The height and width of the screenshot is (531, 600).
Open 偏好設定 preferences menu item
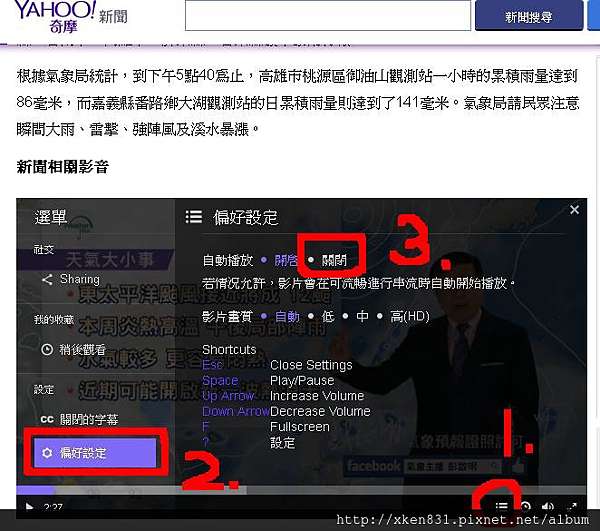click(95, 453)
